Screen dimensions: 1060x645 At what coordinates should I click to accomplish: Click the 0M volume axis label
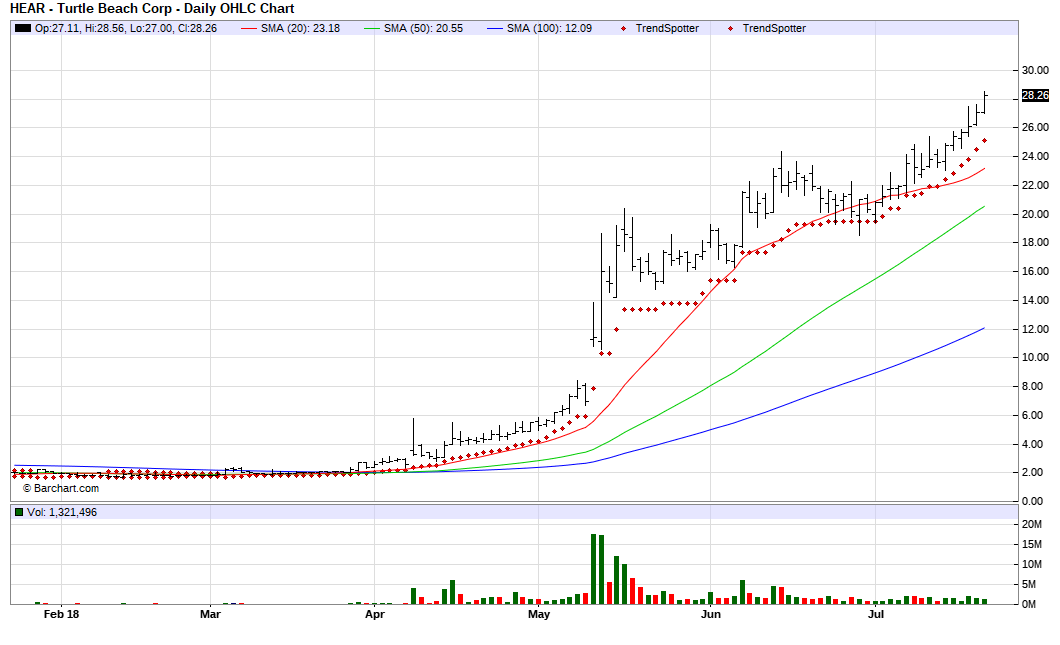(x=1029, y=604)
